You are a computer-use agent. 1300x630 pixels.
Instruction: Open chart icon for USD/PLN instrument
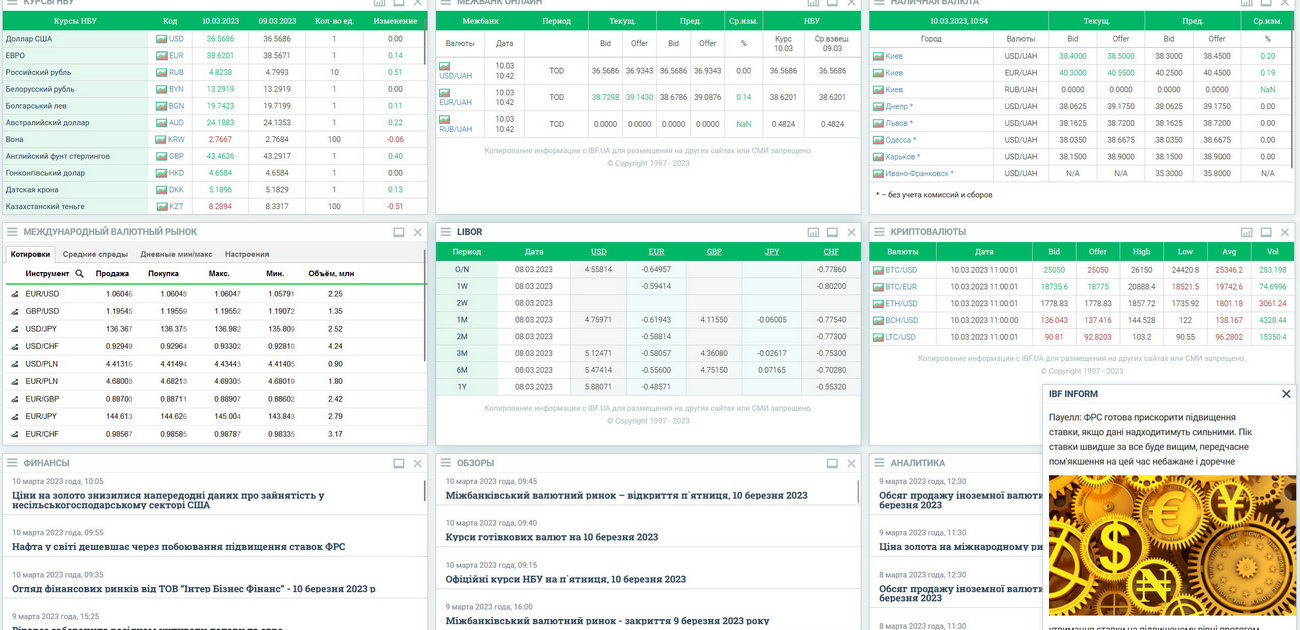[15, 363]
